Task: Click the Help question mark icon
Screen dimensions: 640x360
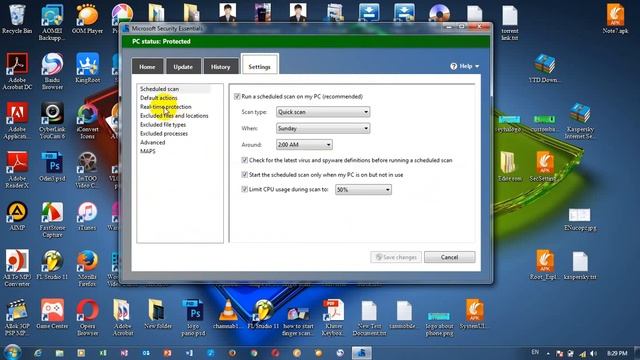Action: (453, 66)
